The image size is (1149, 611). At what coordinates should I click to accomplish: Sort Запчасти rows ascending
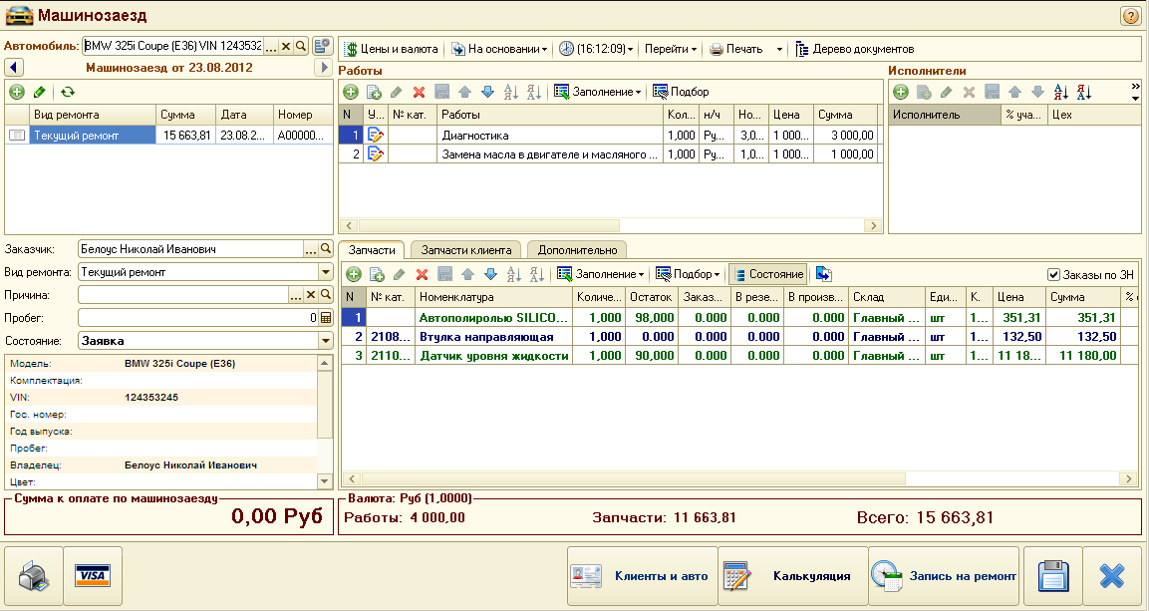coord(514,274)
